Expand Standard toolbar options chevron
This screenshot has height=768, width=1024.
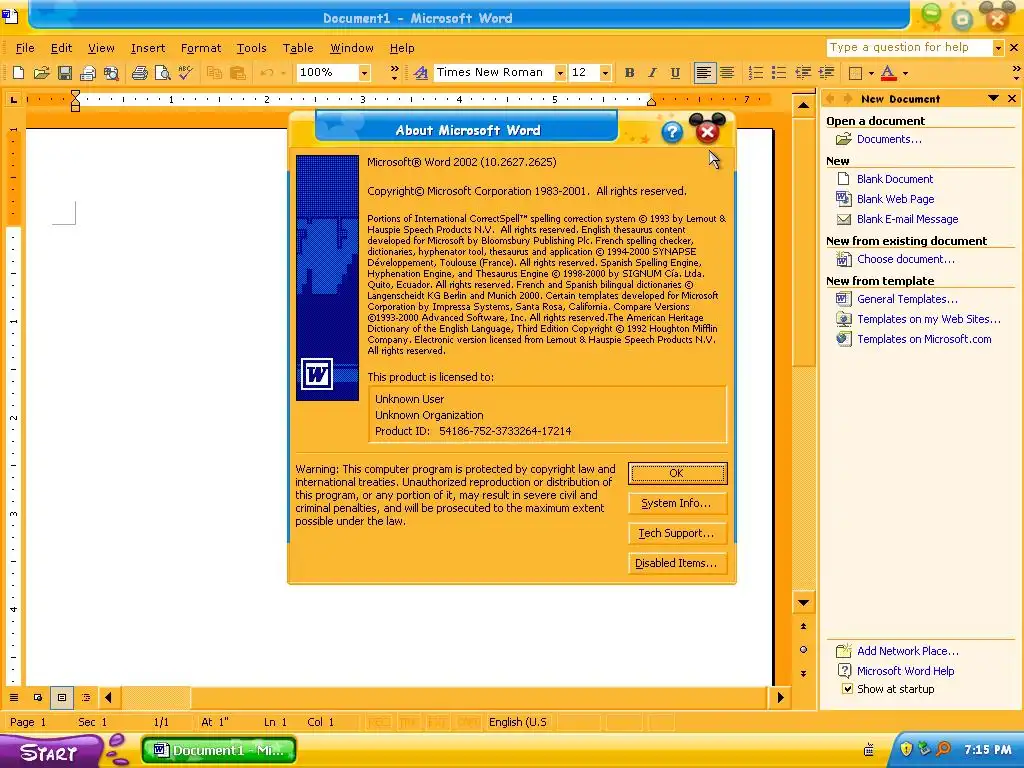coord(394,72)
